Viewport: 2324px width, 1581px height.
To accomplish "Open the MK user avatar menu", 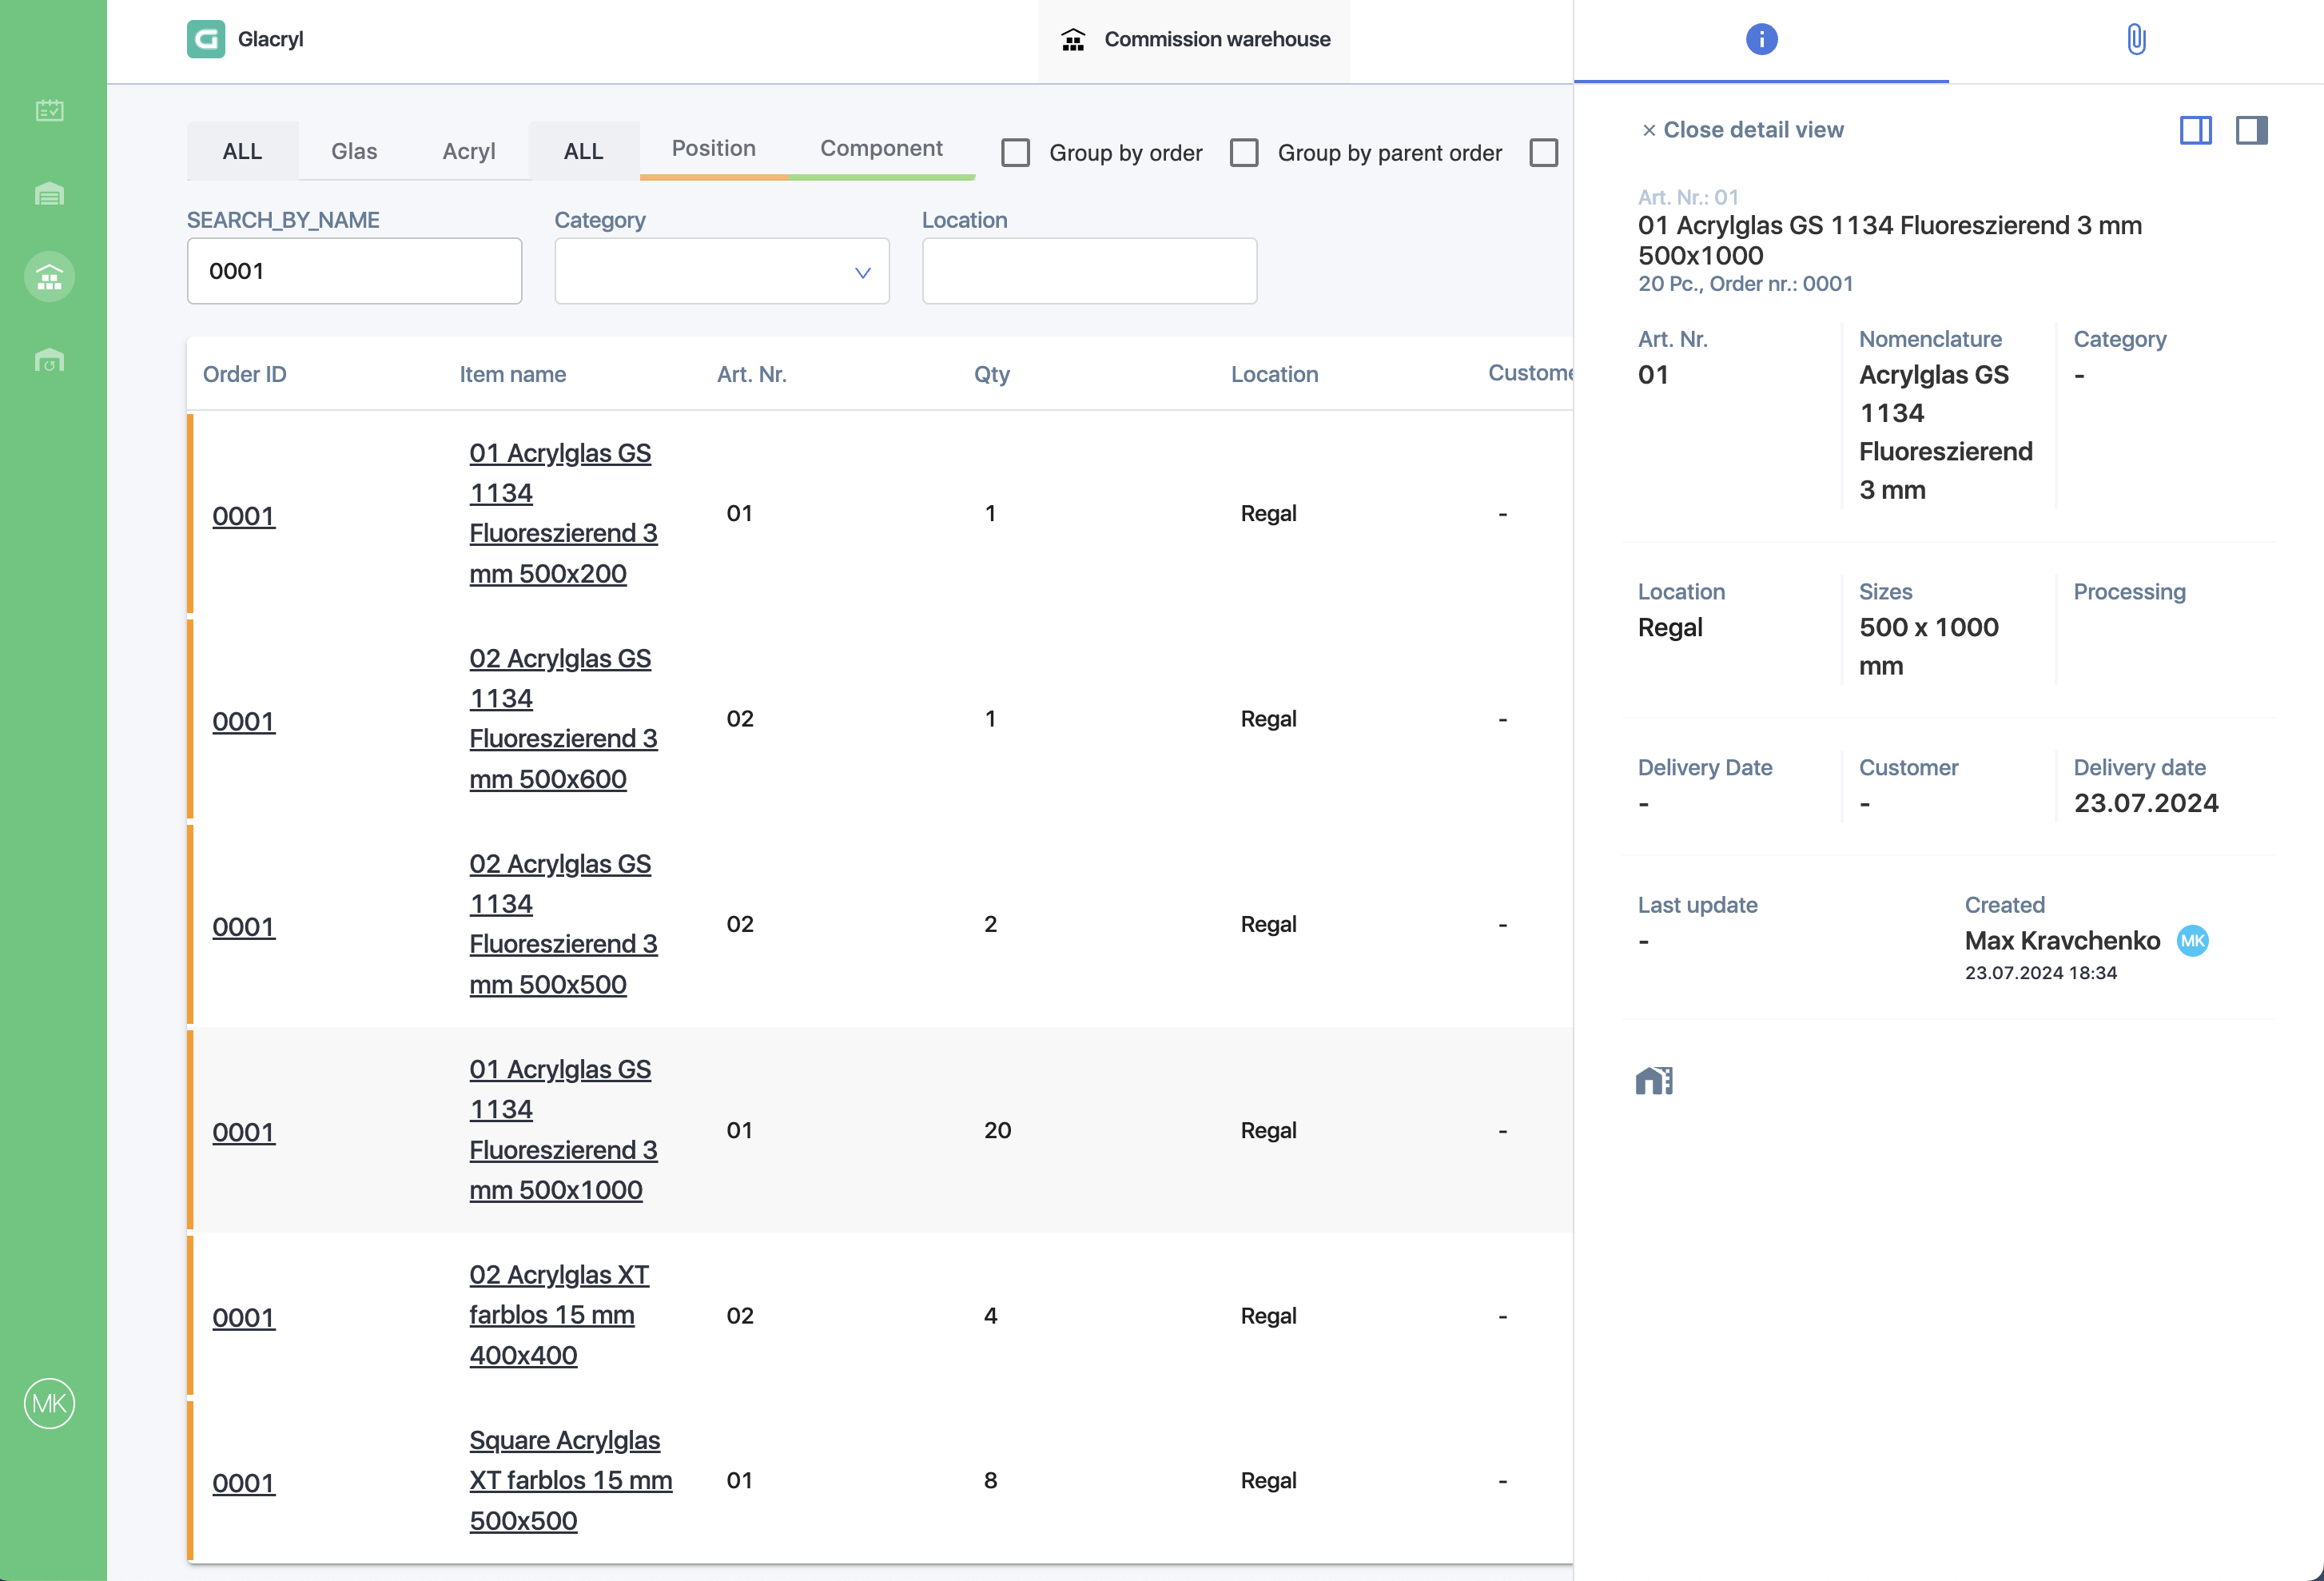I will click(x=49, y=1404).
